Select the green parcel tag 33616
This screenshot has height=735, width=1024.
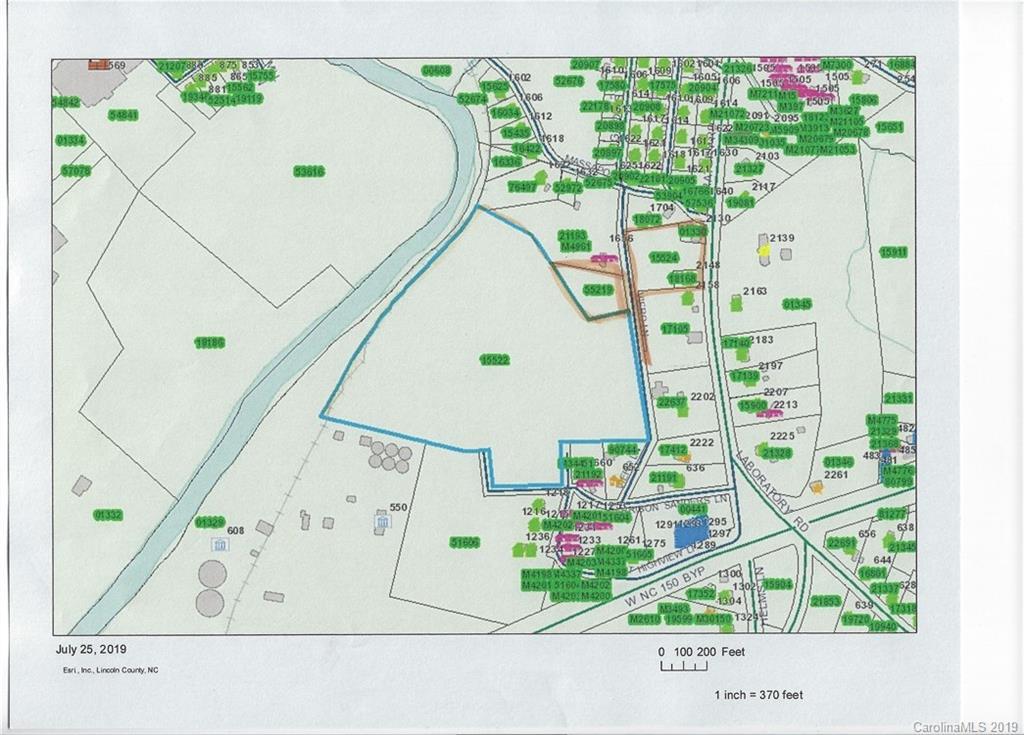[x=309, y=171]
